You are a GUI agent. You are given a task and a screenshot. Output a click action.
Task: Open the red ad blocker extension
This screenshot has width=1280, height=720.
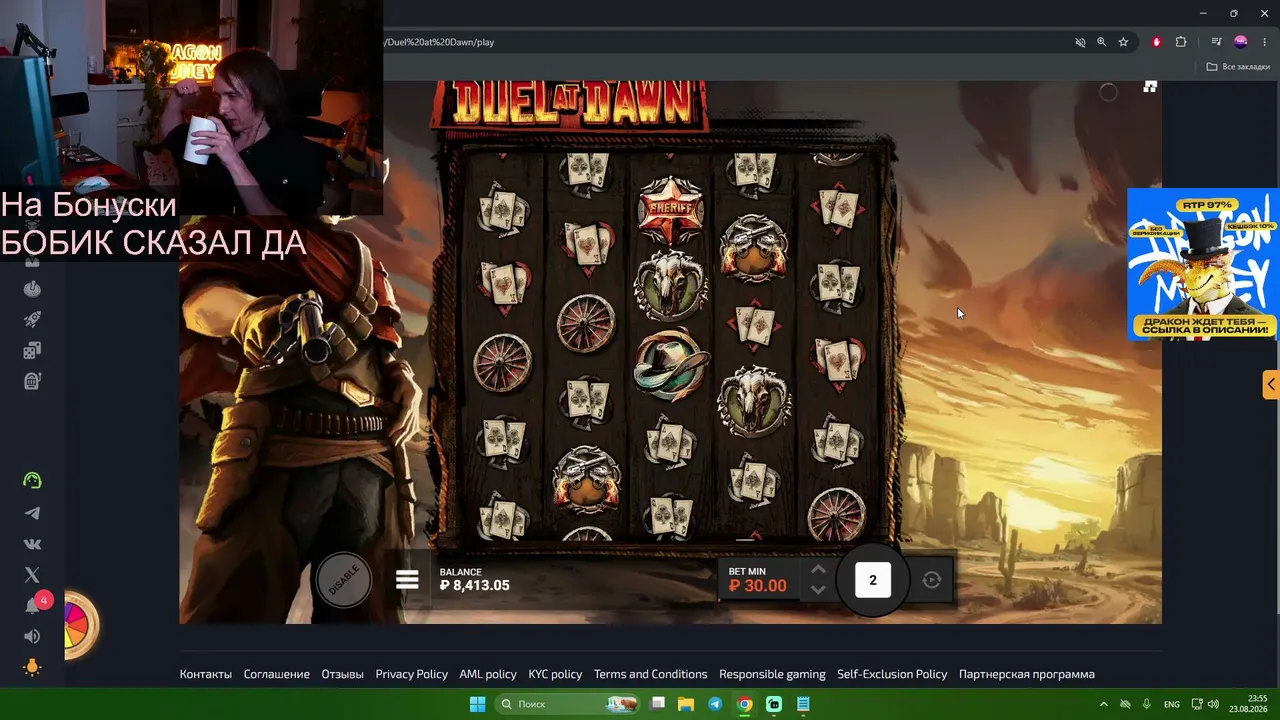click(1157, 42)
